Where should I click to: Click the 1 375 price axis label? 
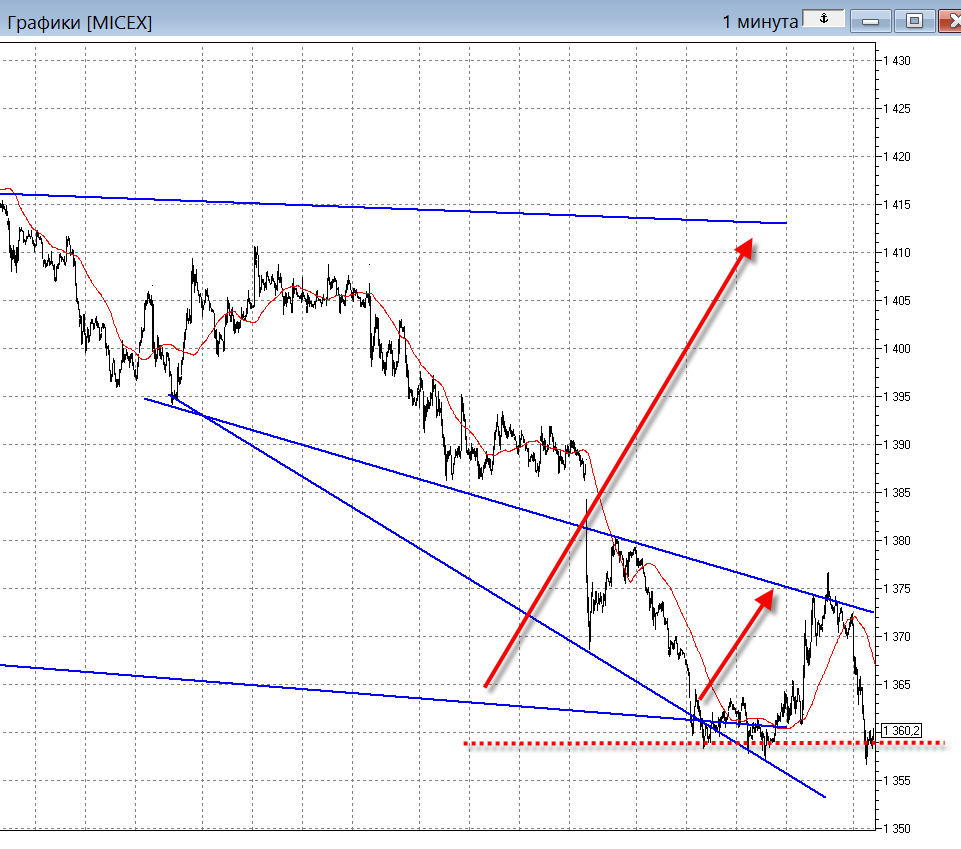pos(897,588)
